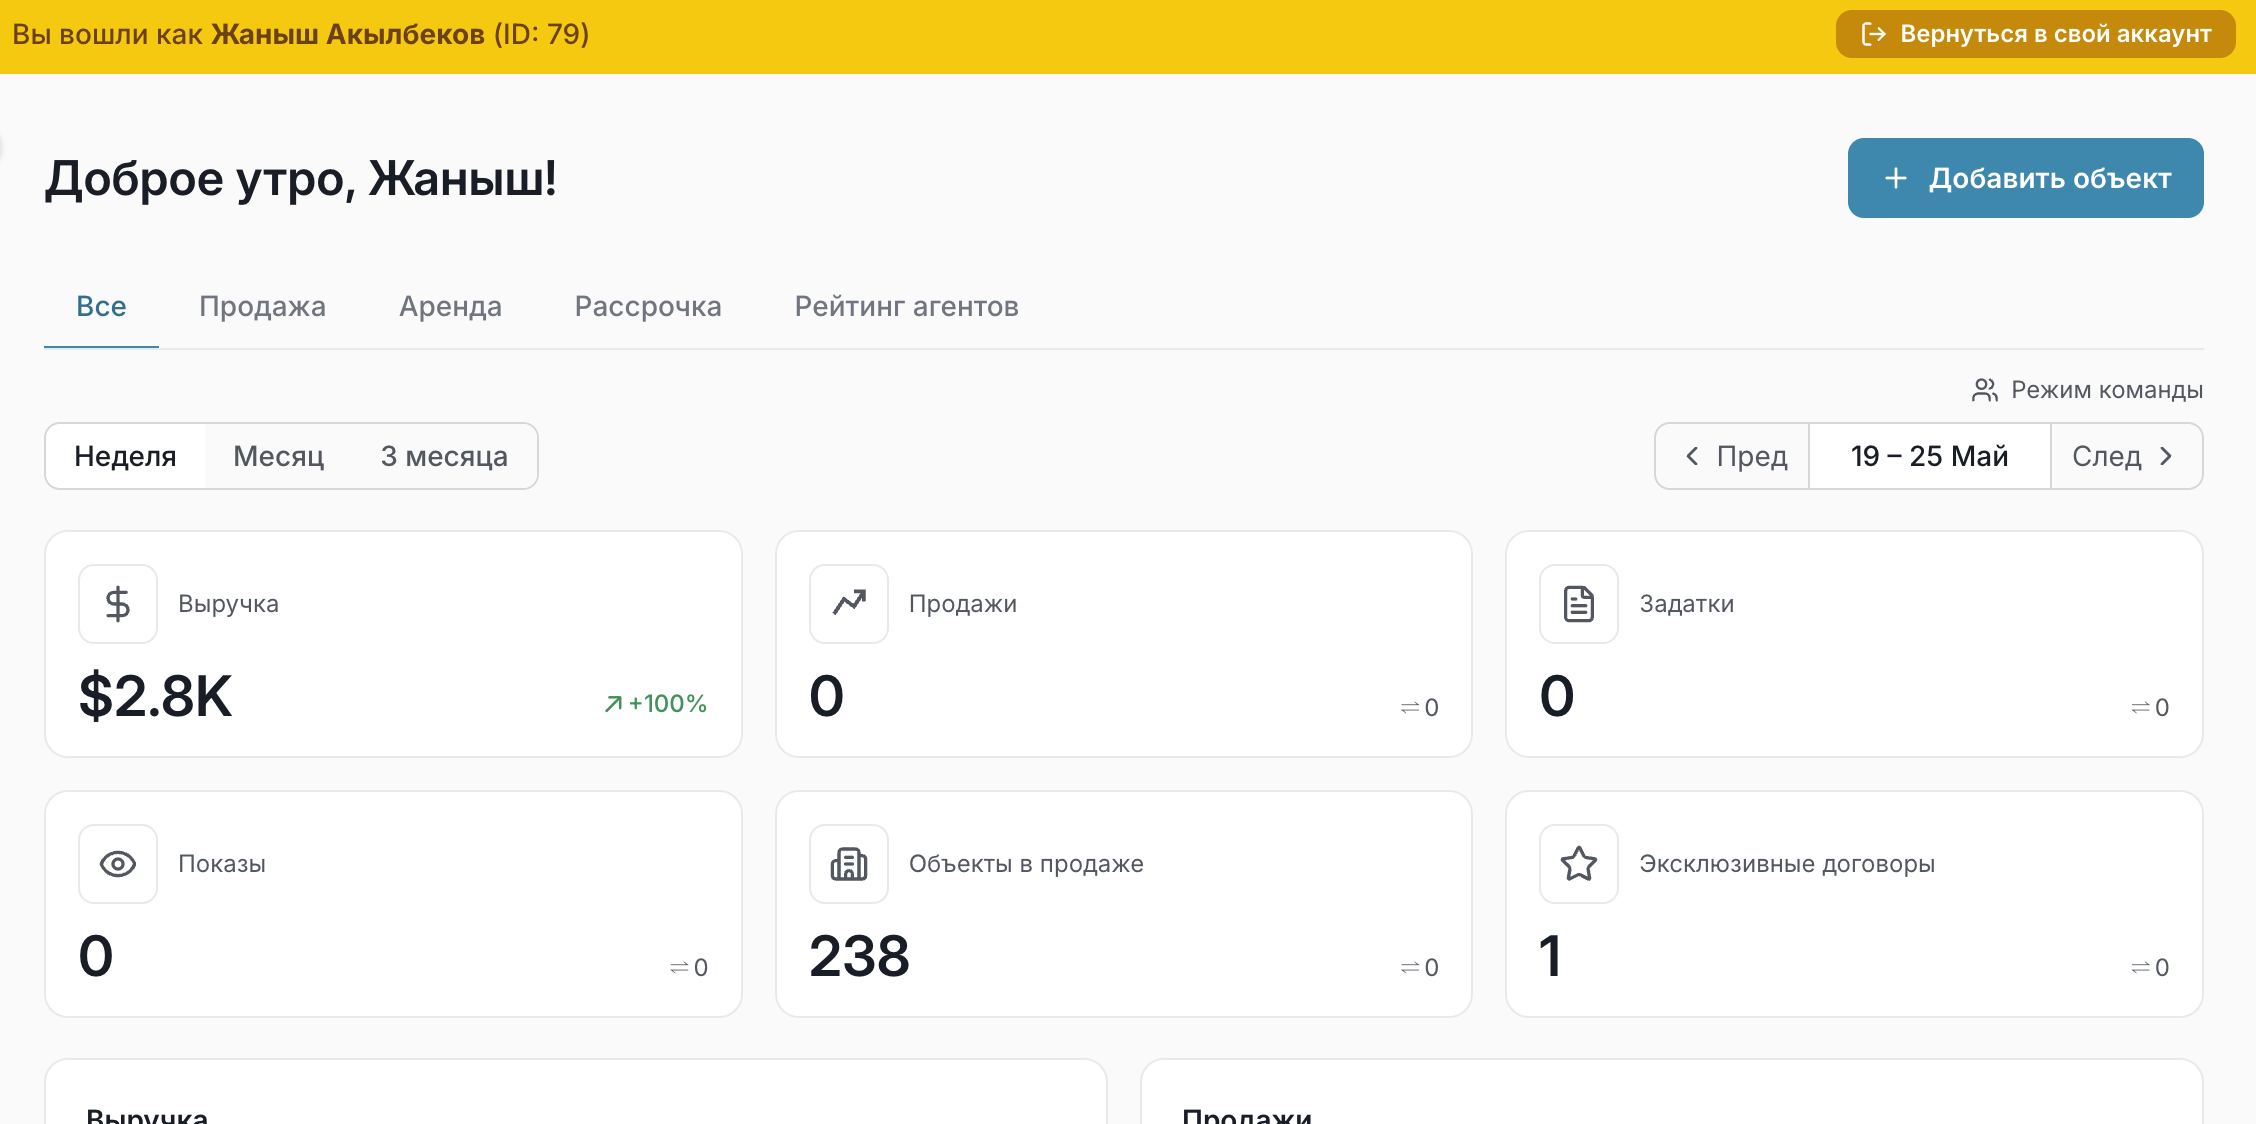The width and height of the screenshot is (2256, 1124).
Task: Click the eye icon on the Показы card
Action: tap(118, 864)
